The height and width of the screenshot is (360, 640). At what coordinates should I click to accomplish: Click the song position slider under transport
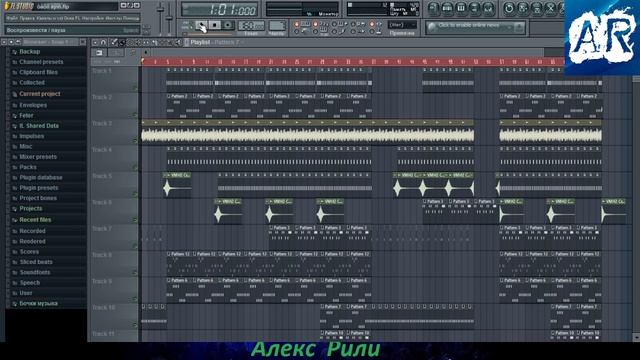(208, 34)
